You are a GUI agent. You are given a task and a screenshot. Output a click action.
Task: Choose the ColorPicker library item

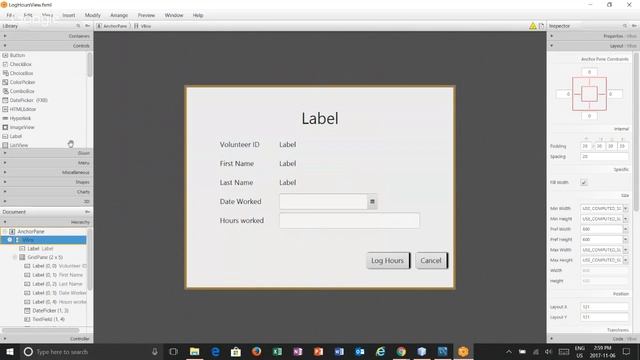[22, 82]
